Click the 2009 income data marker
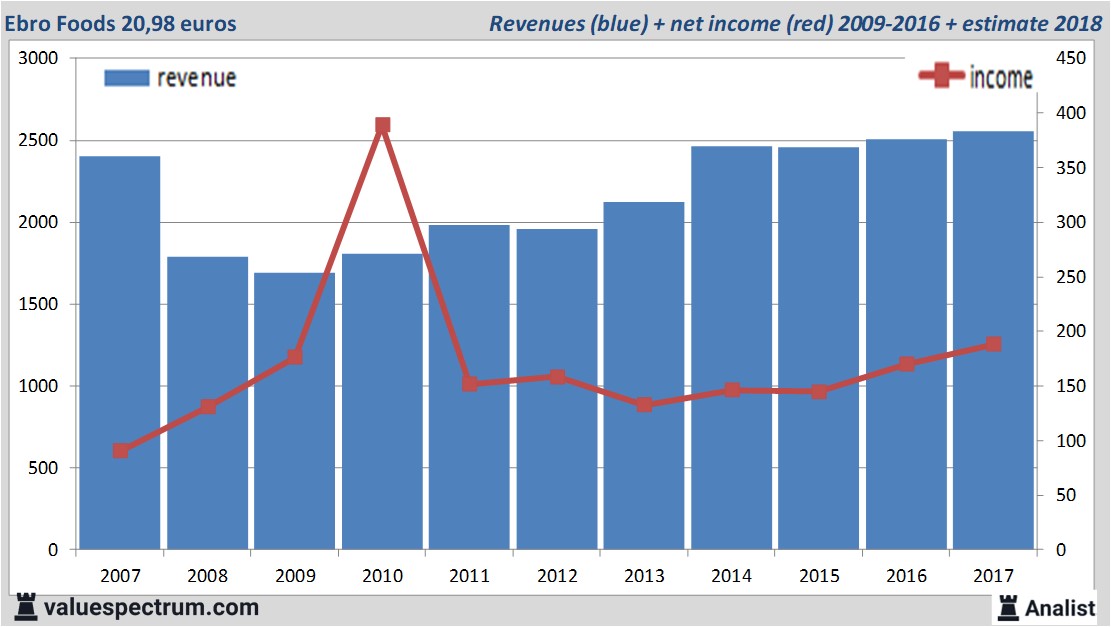 click(295, 357)
